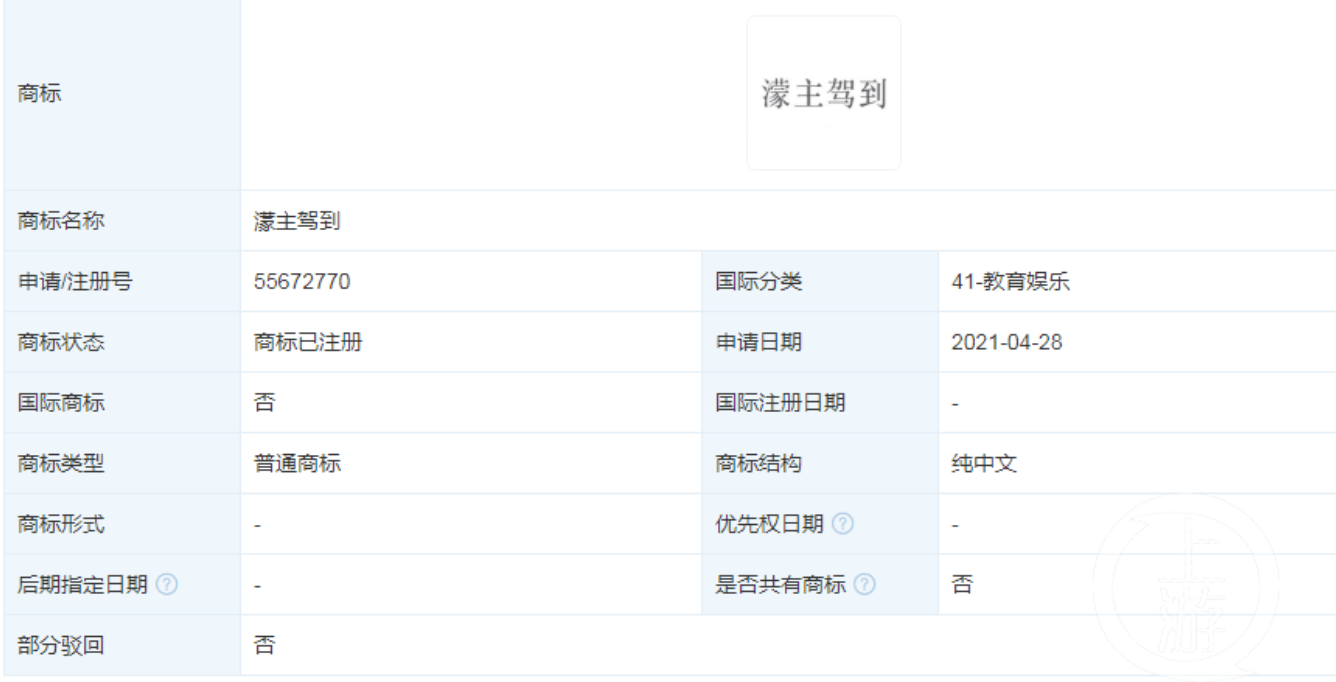This screenshot has width=1336, height=682.
Task: Click the 商标形式 field label
Action: tap(61, 524)
